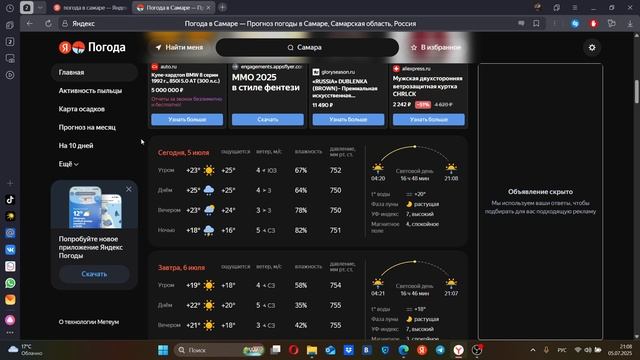Click the Yandex Pogoda logo
This screenshot has height=360, width=640.
[x=92, y=47]
